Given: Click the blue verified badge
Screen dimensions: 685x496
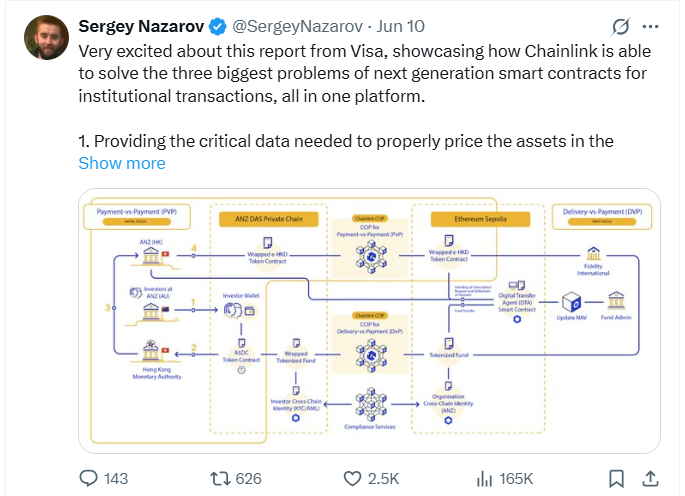Looking at the screenshot, I should [218, 27].
